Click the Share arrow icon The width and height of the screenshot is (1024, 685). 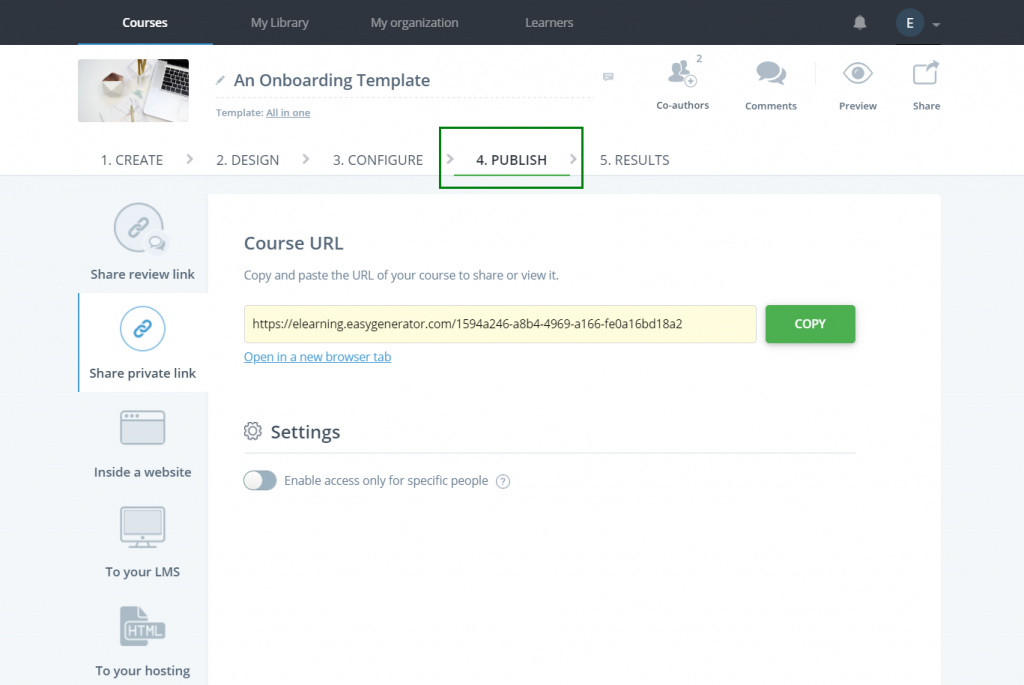(926, 75)
